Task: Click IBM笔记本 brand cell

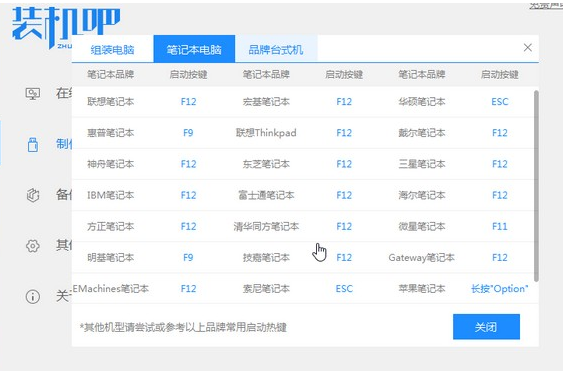Action: click(x=111, y=195)
